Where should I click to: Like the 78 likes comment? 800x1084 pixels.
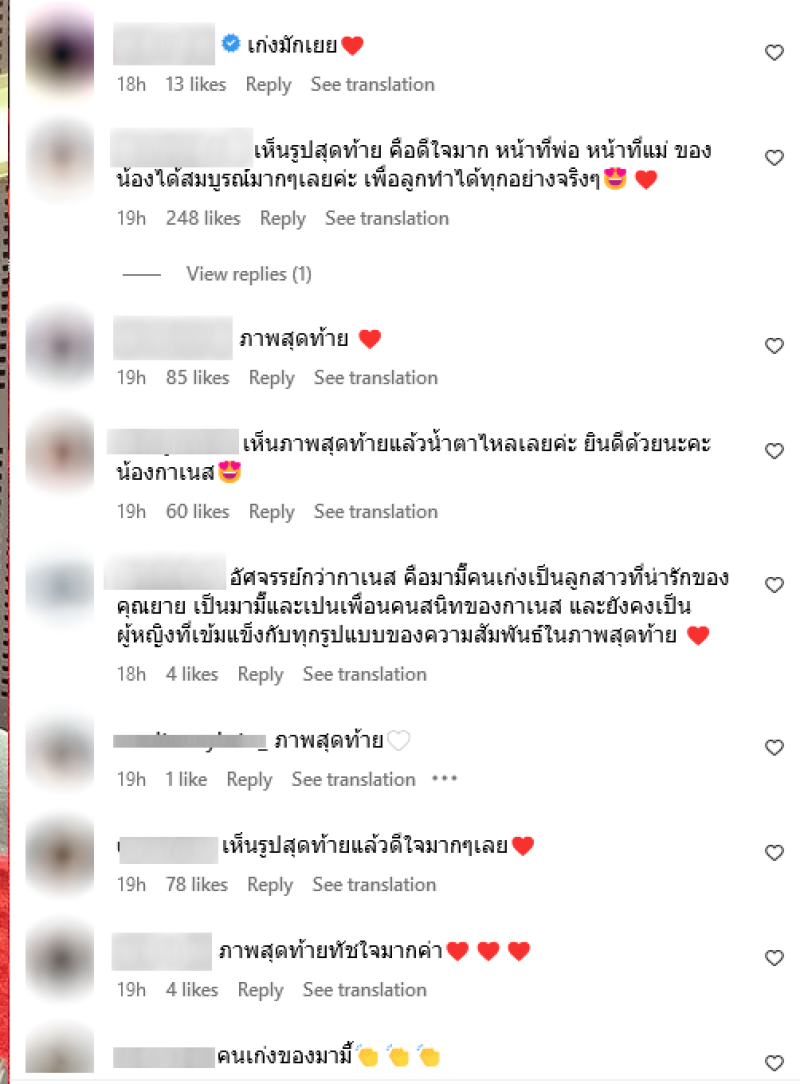pyautogui.click(x=774, y=852)
